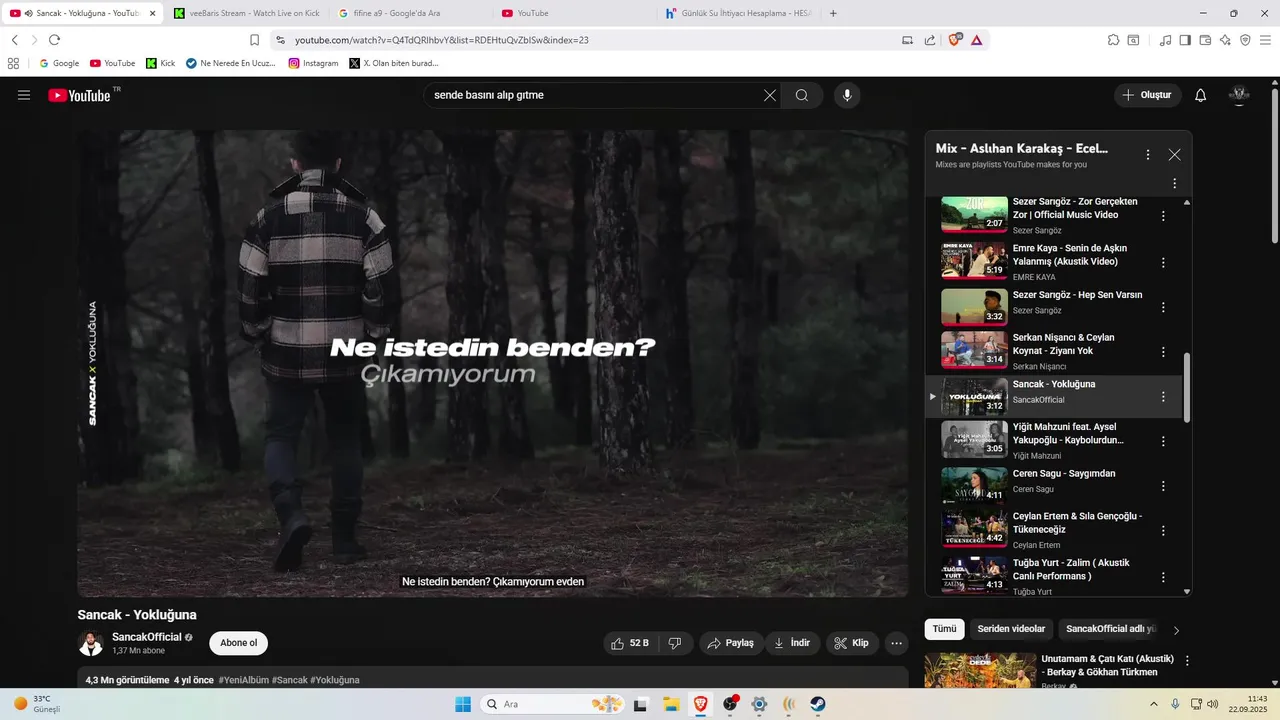Switch to fifine a9 Google tab
1280x720 pixels.
(x=410, y=13)
